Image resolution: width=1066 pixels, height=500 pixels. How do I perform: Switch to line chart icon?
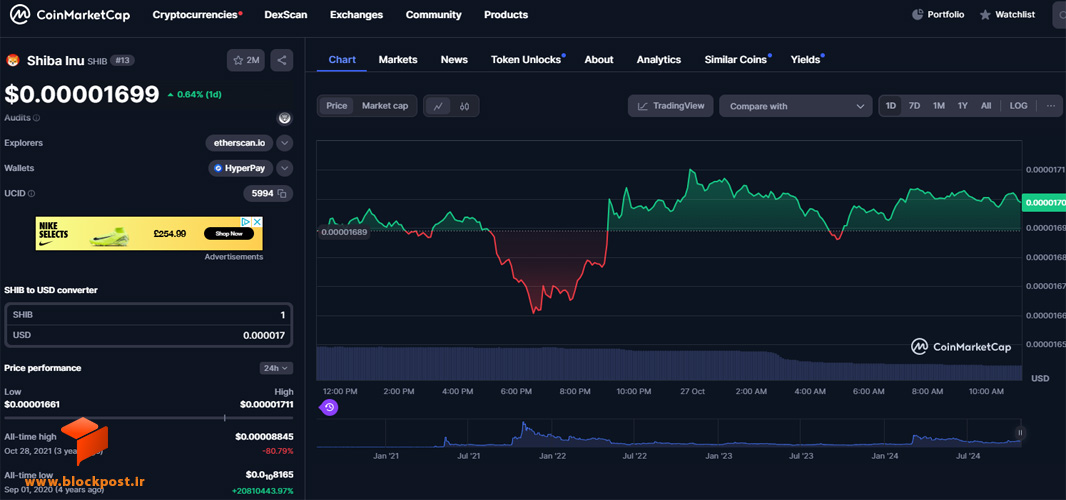pos(439,106)
